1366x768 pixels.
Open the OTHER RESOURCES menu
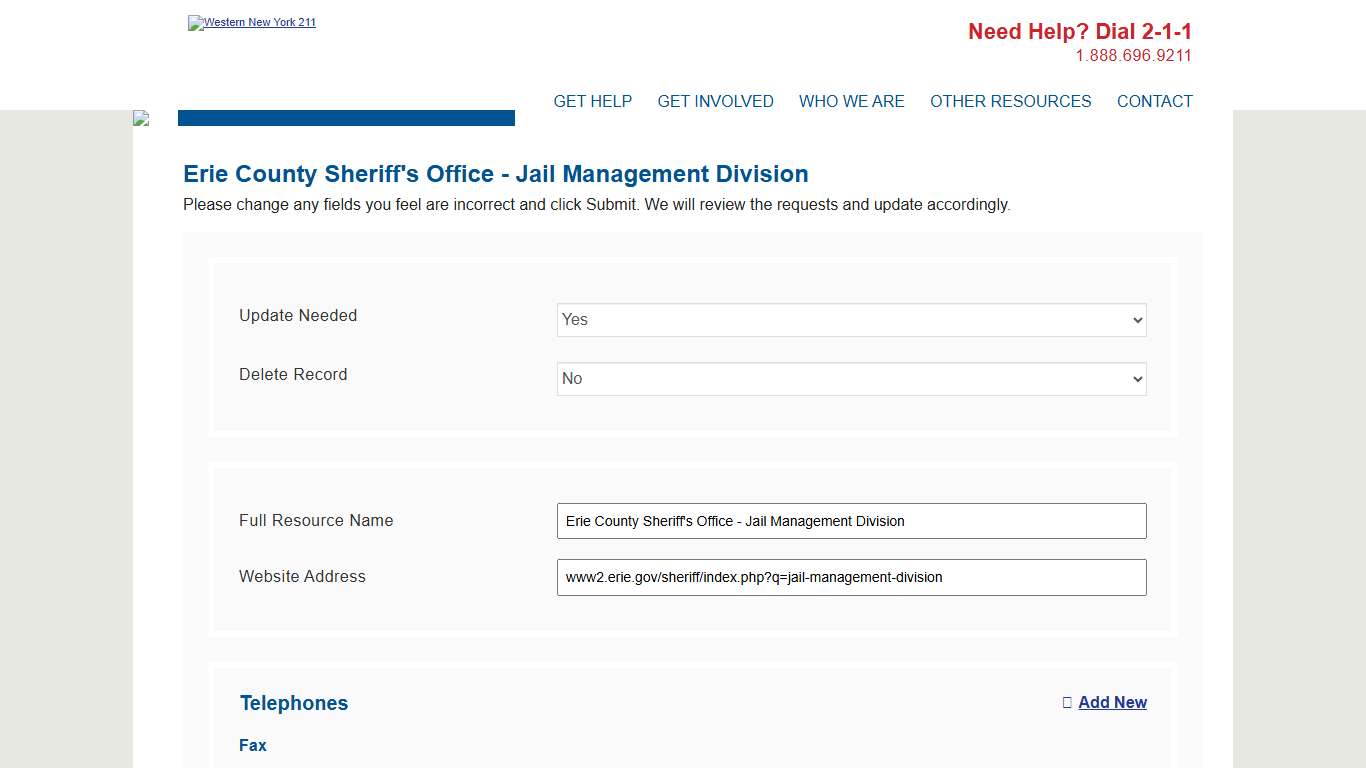pyautogui.click(x=1010, y=101)
